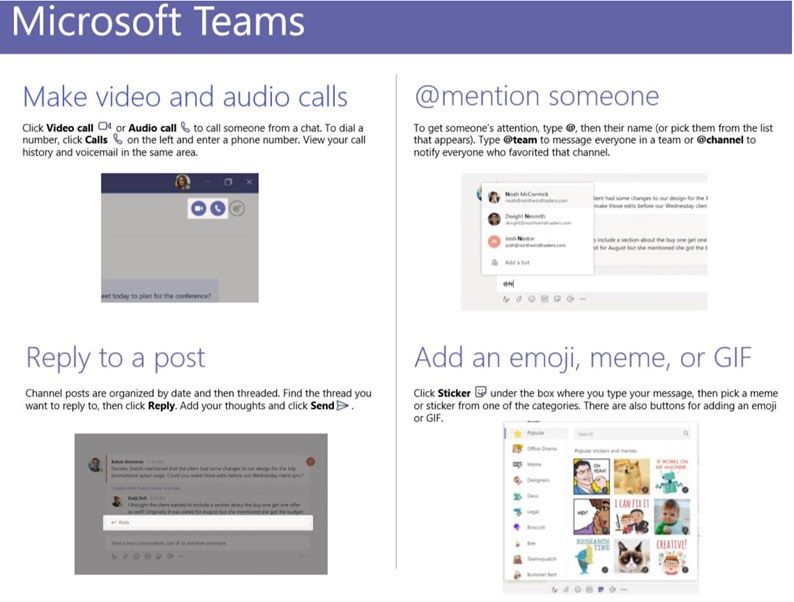Pick the success baby meme sticker
Screen dimensions: 794x602
672,517
